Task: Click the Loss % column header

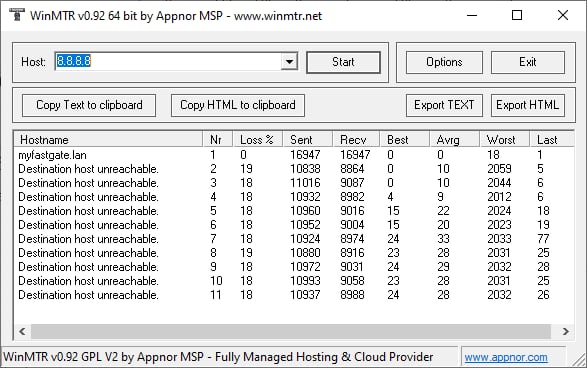Action: click(x=258, y=140)
